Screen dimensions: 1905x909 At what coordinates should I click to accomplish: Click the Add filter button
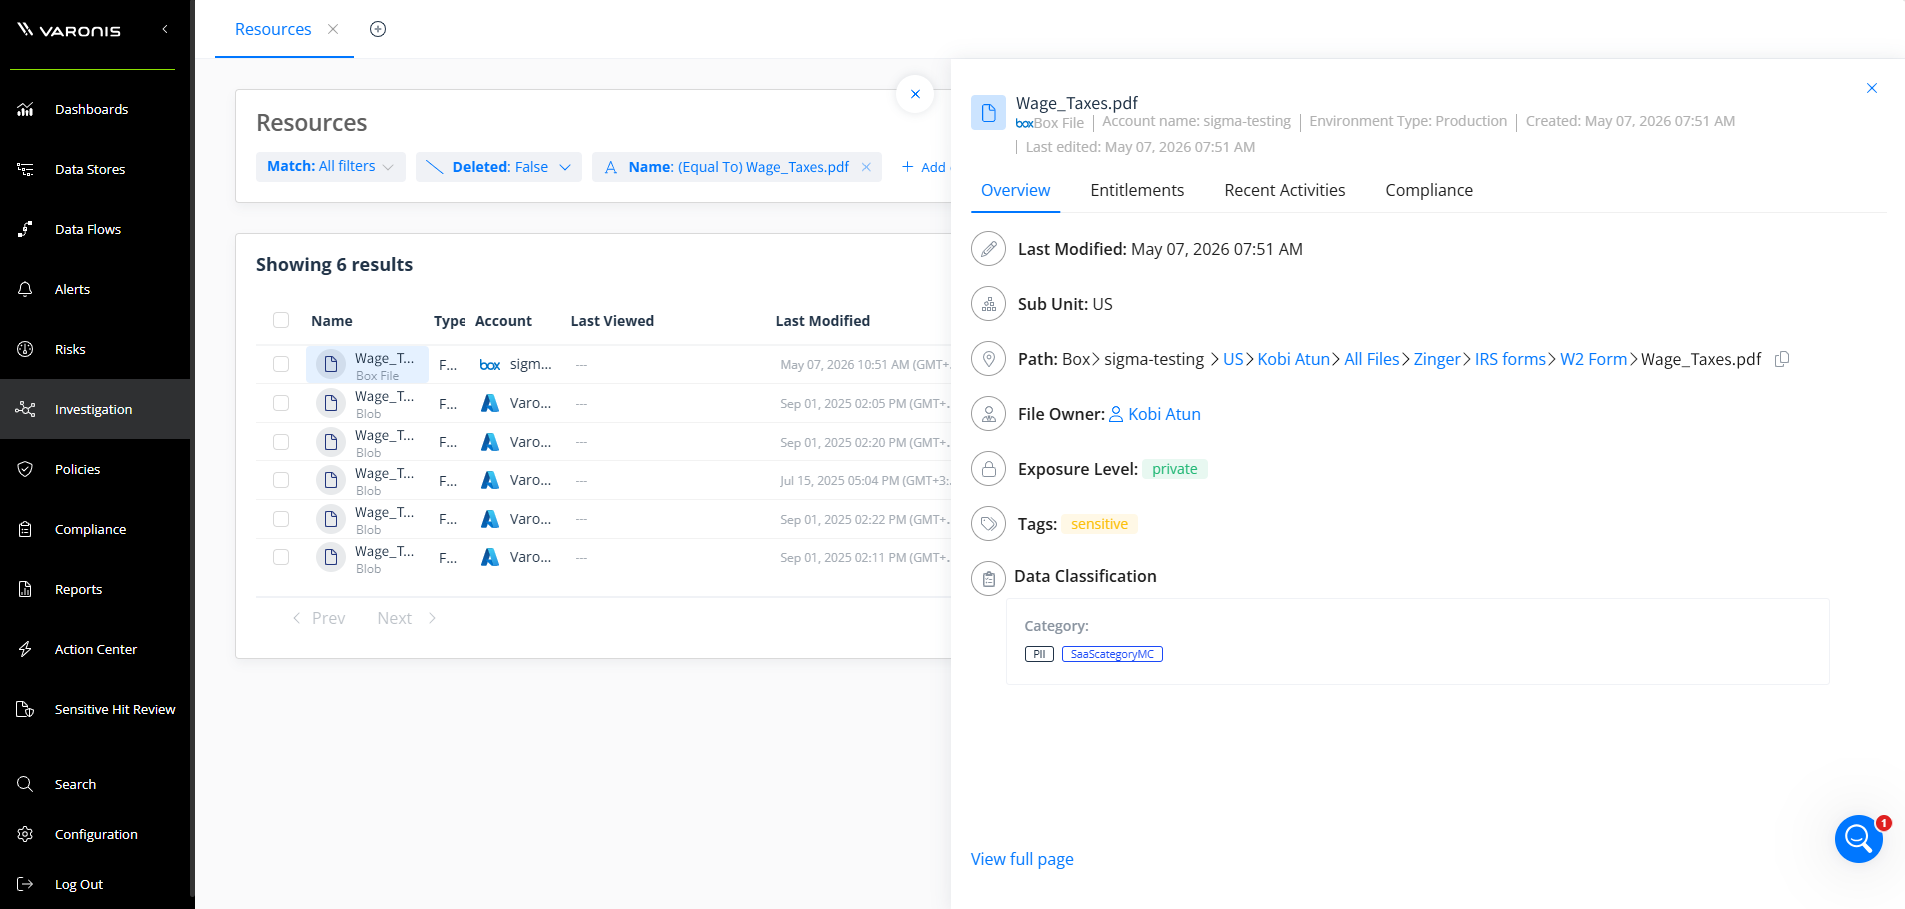(x=924, y=167)
